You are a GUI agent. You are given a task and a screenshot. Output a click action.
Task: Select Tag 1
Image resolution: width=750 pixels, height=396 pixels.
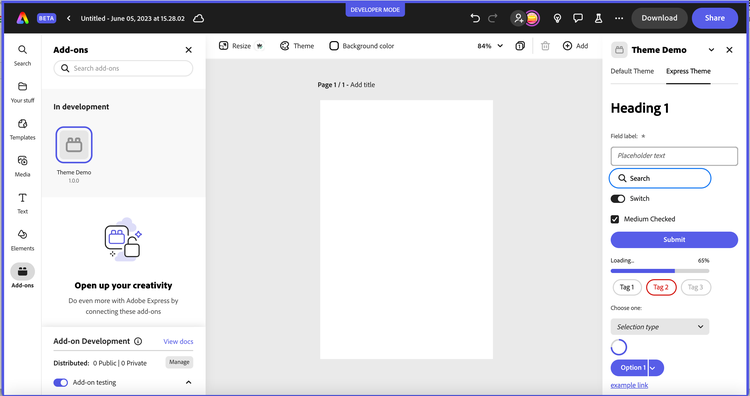(x=627, y=287)
